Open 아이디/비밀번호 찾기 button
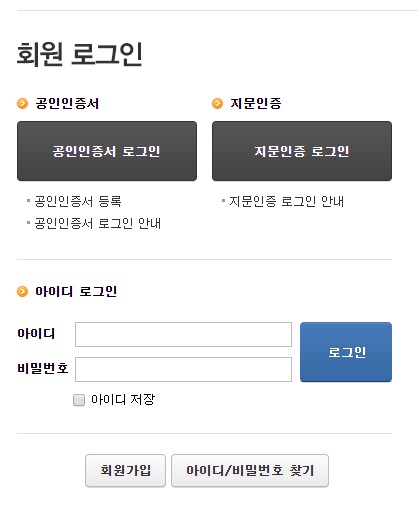 pyautogui.click(x=250, y=470)
